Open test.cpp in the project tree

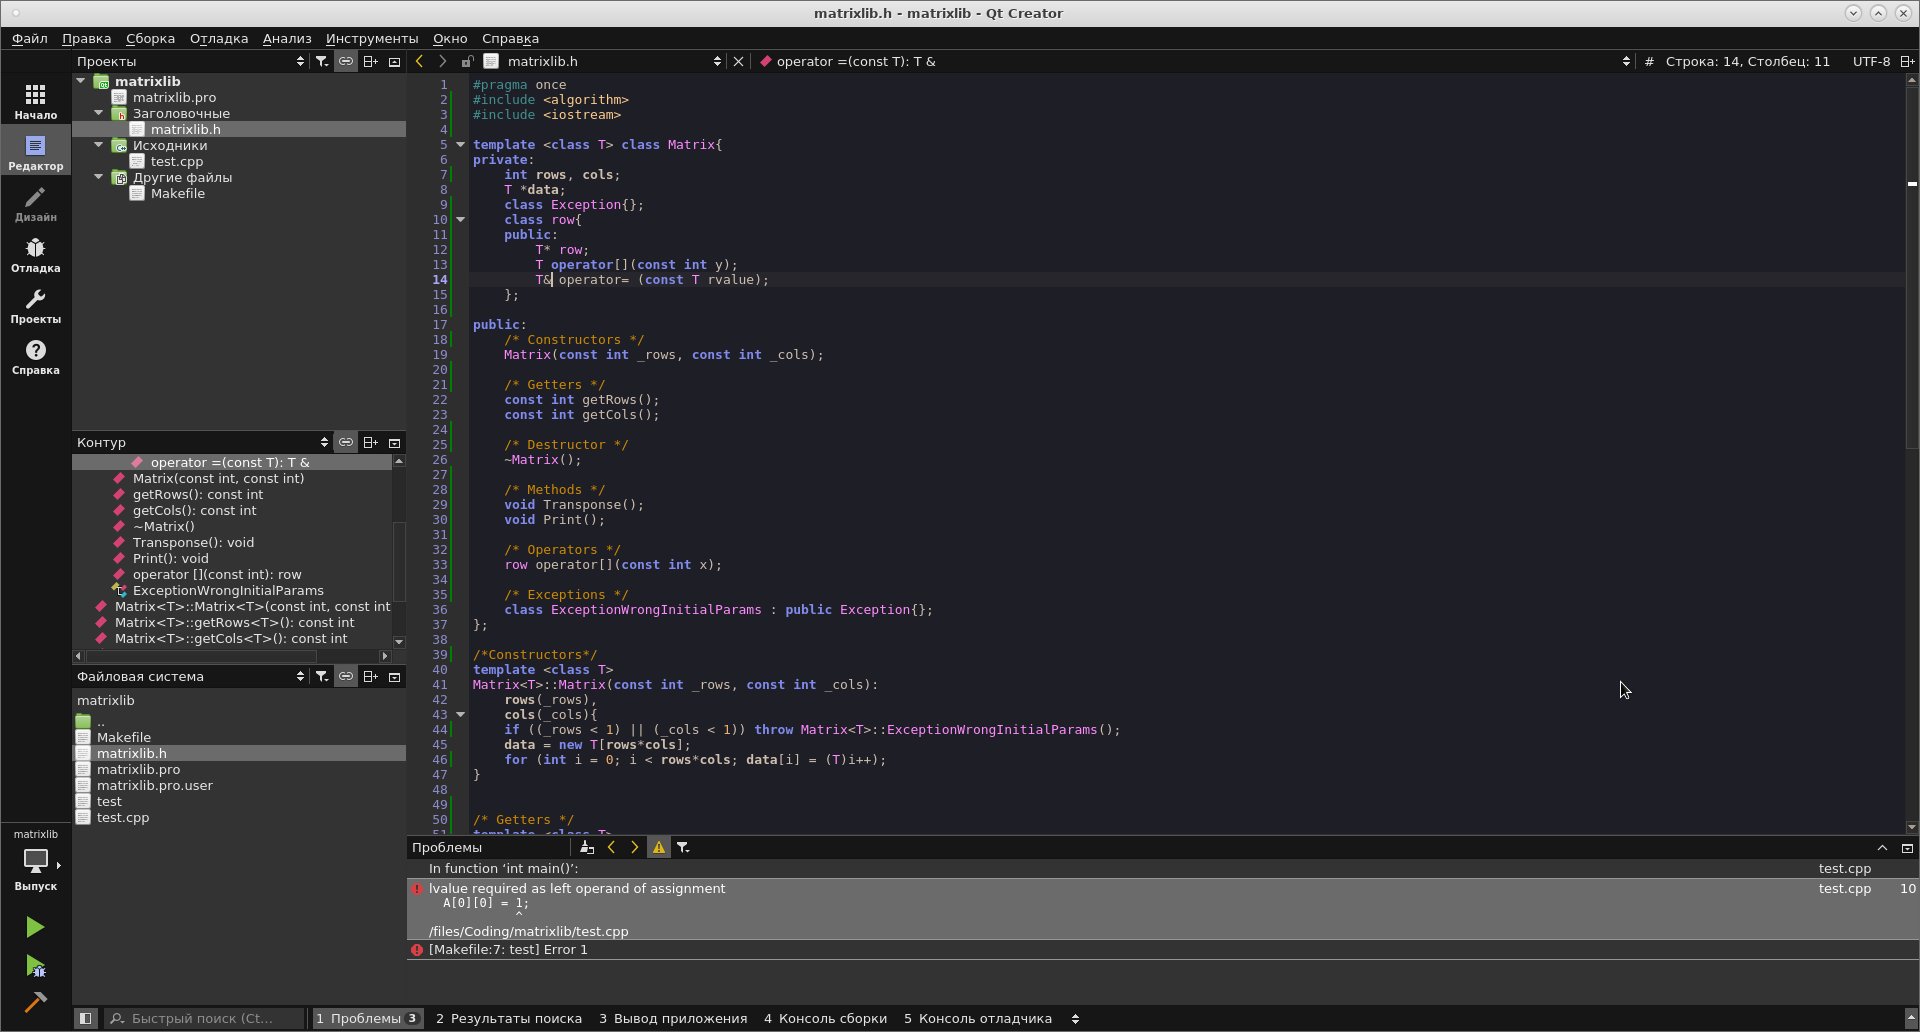click(x=176, y=161)
